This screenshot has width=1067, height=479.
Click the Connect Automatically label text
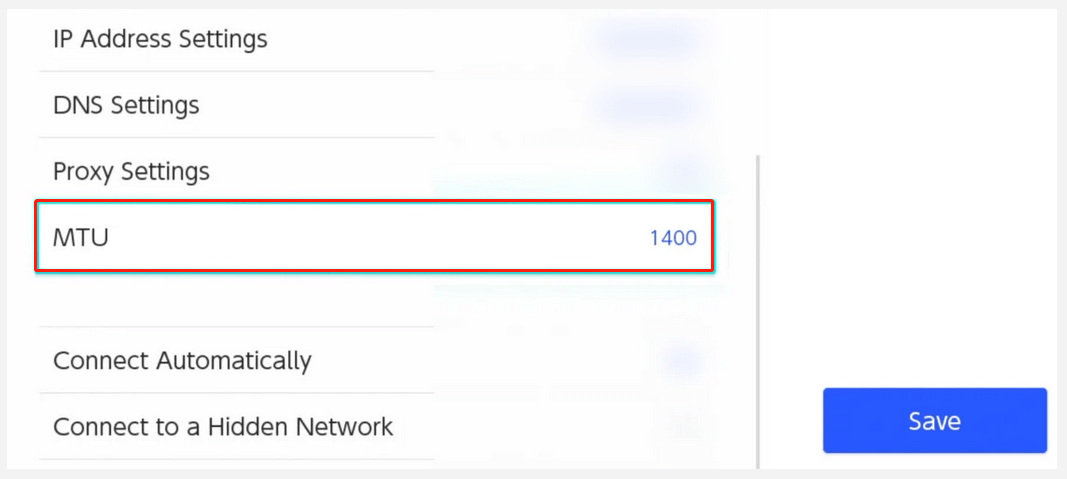(x=182, y=361)
